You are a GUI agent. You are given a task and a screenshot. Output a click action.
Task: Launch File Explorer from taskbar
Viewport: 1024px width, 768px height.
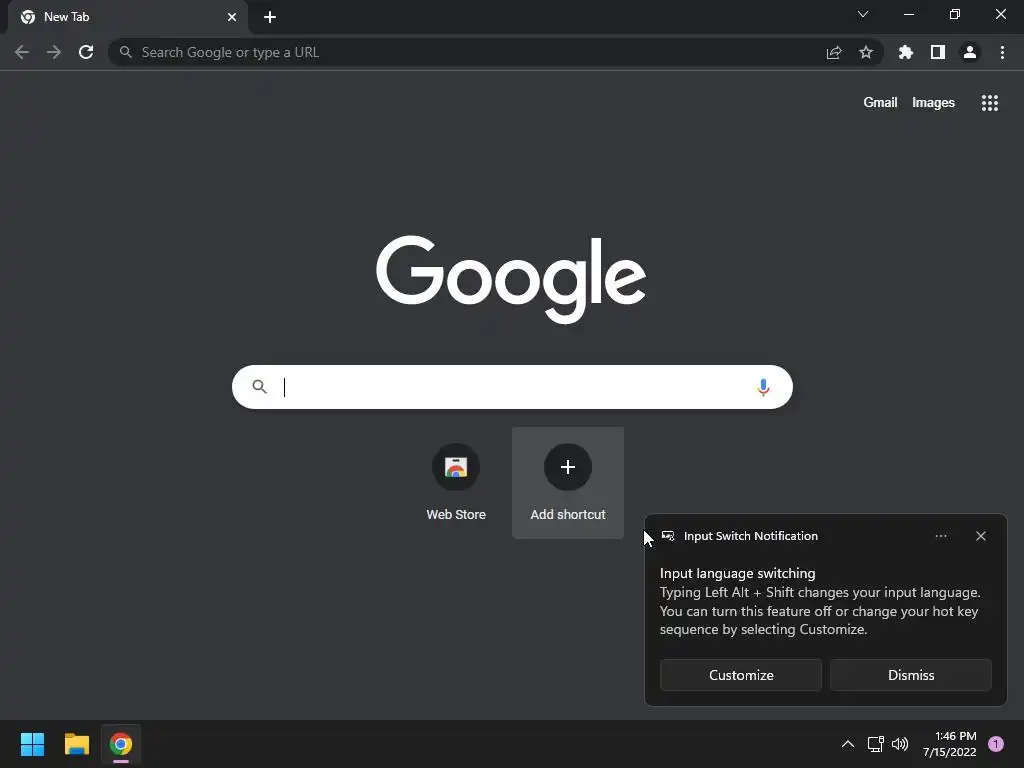(76, 744)
